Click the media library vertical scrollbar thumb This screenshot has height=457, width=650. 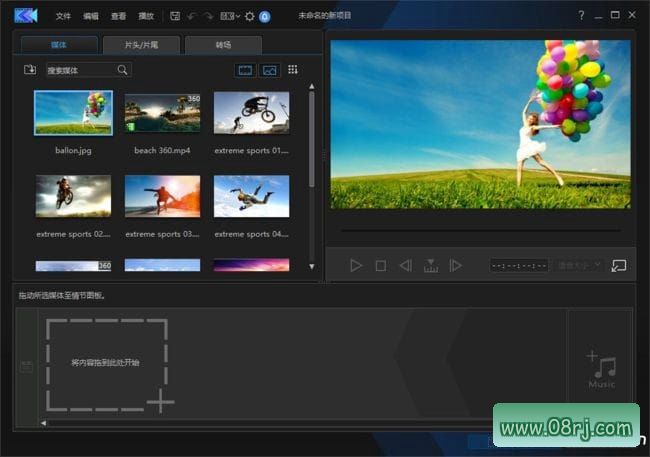pos(312,139)
